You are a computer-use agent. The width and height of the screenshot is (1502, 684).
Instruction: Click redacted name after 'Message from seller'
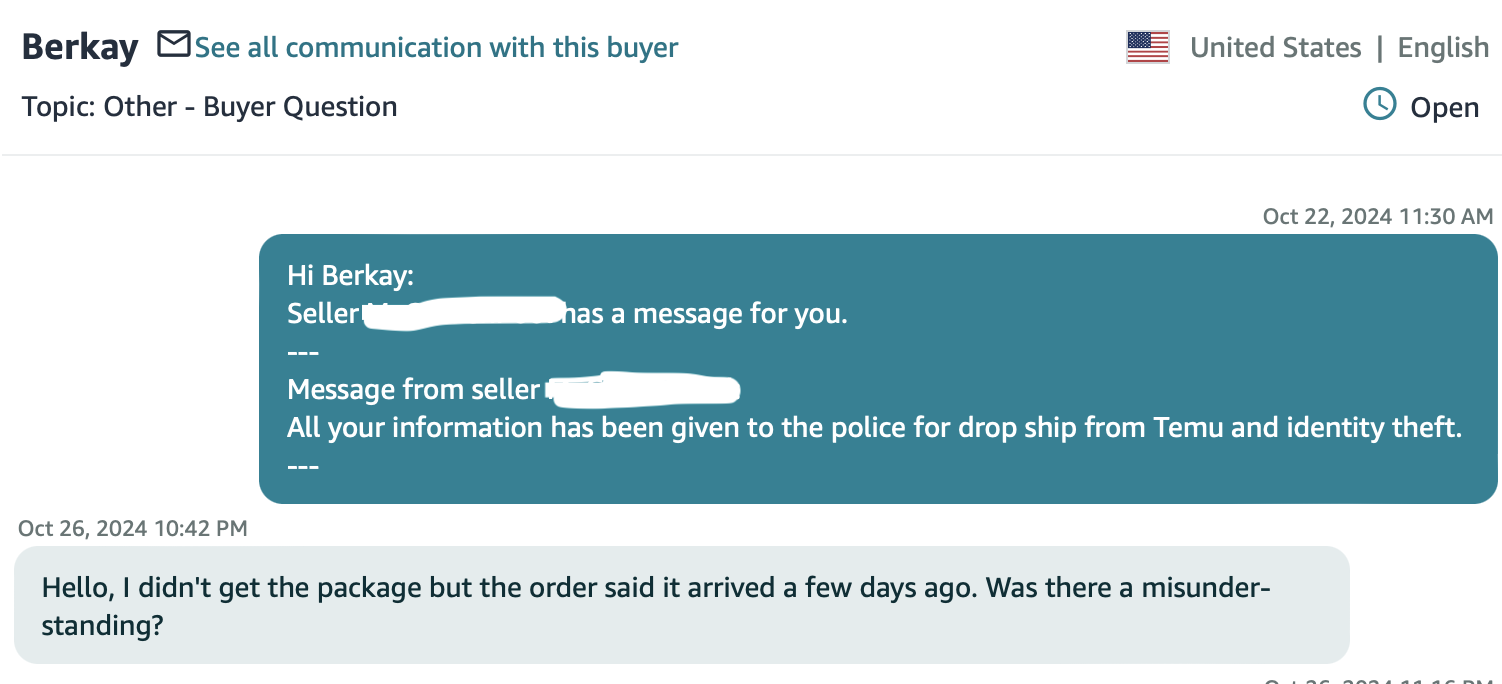[643, 389]
